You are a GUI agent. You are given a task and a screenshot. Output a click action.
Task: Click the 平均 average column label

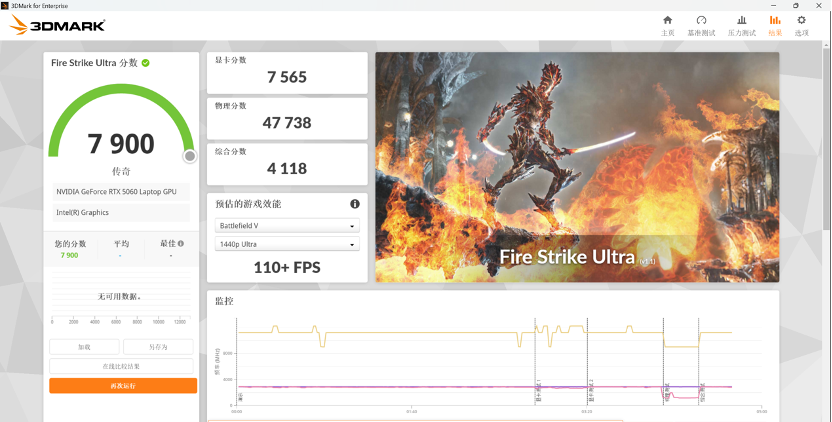point(121,244)
